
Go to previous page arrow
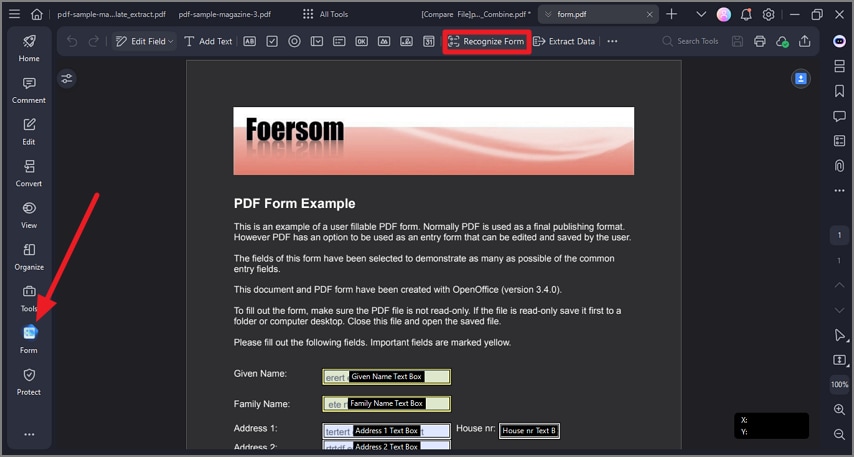point(839,285)
